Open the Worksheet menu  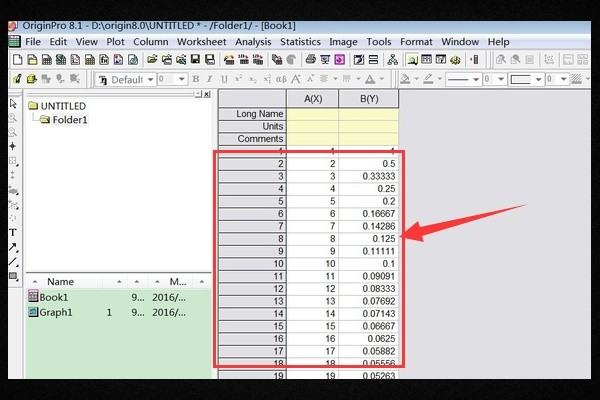tap(202, 42)
